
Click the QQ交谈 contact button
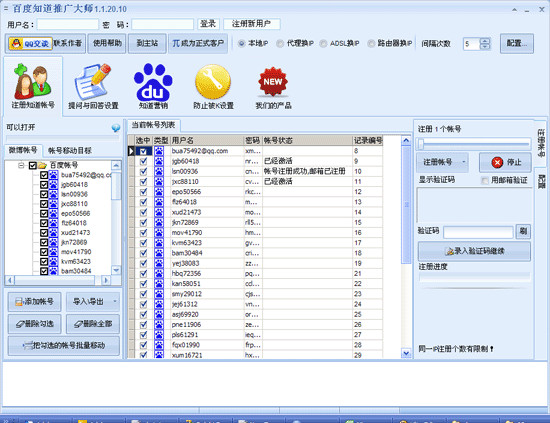[30, 43]
